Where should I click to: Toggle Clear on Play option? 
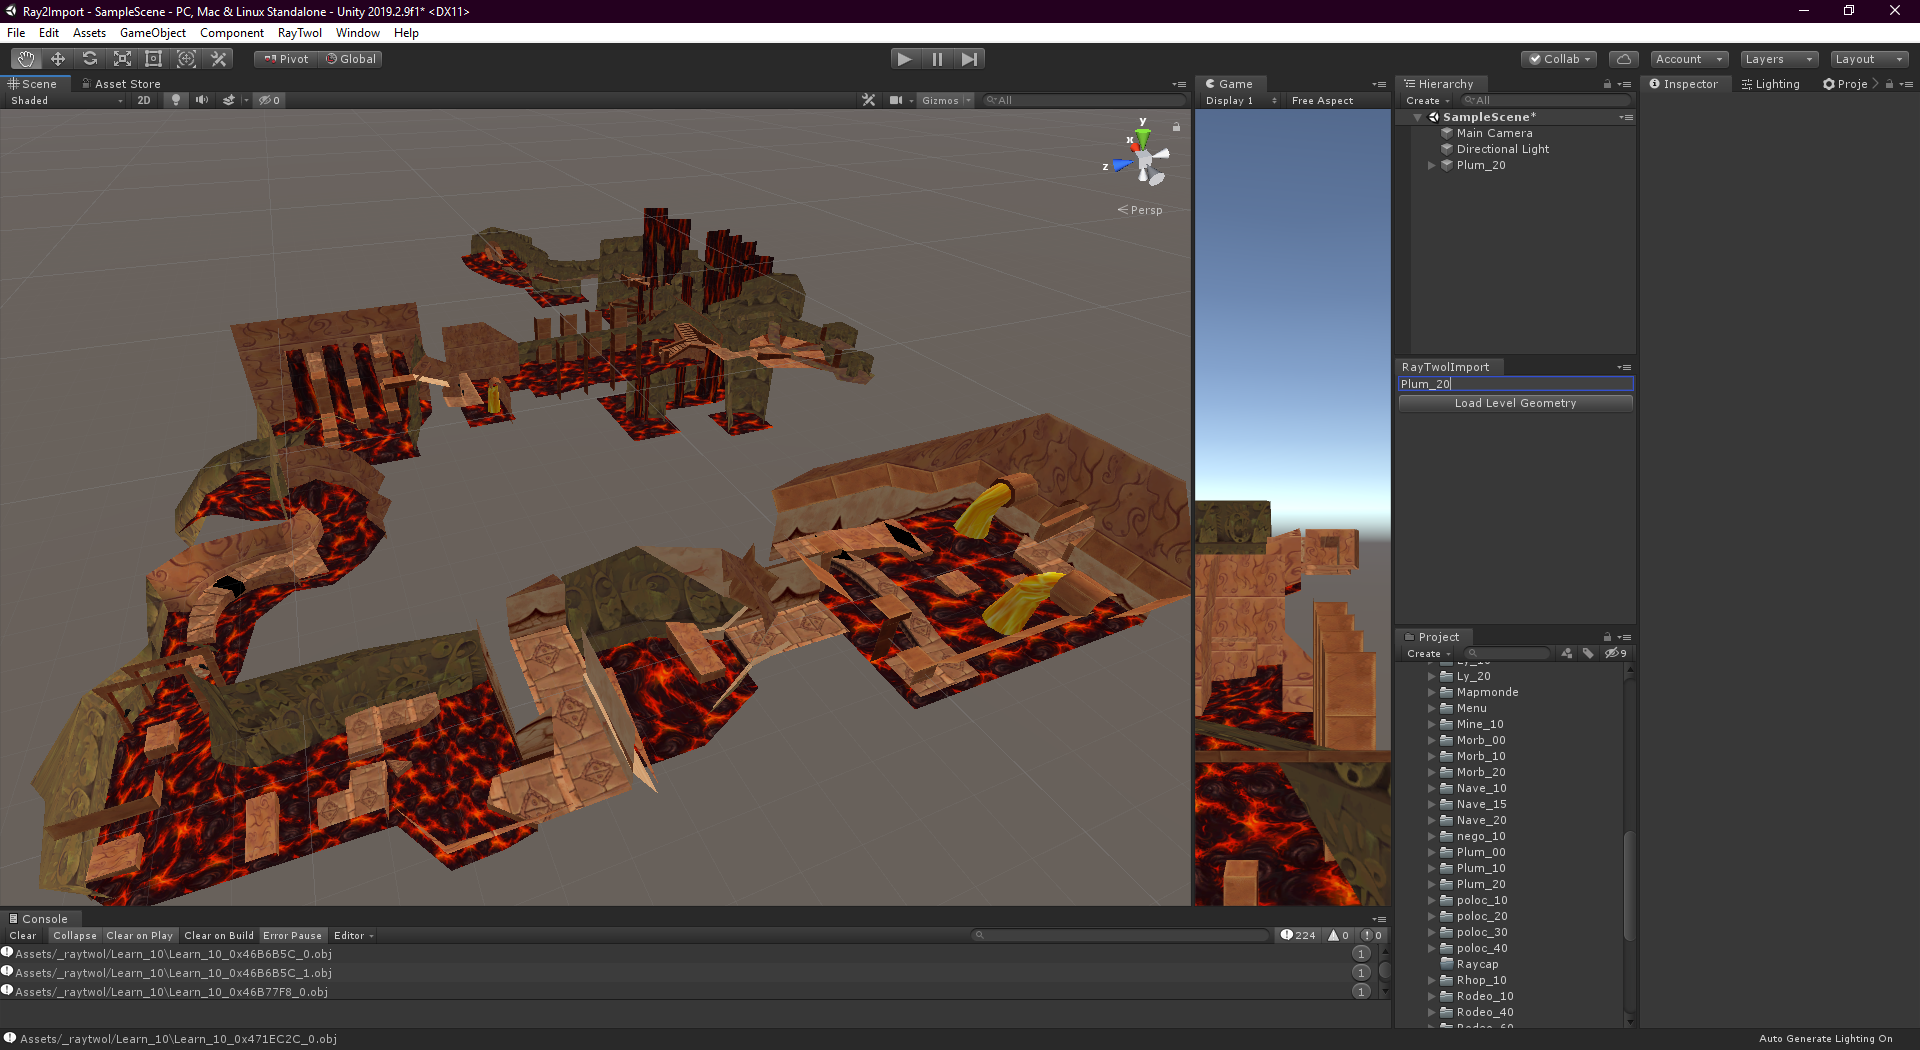(140, 936)
